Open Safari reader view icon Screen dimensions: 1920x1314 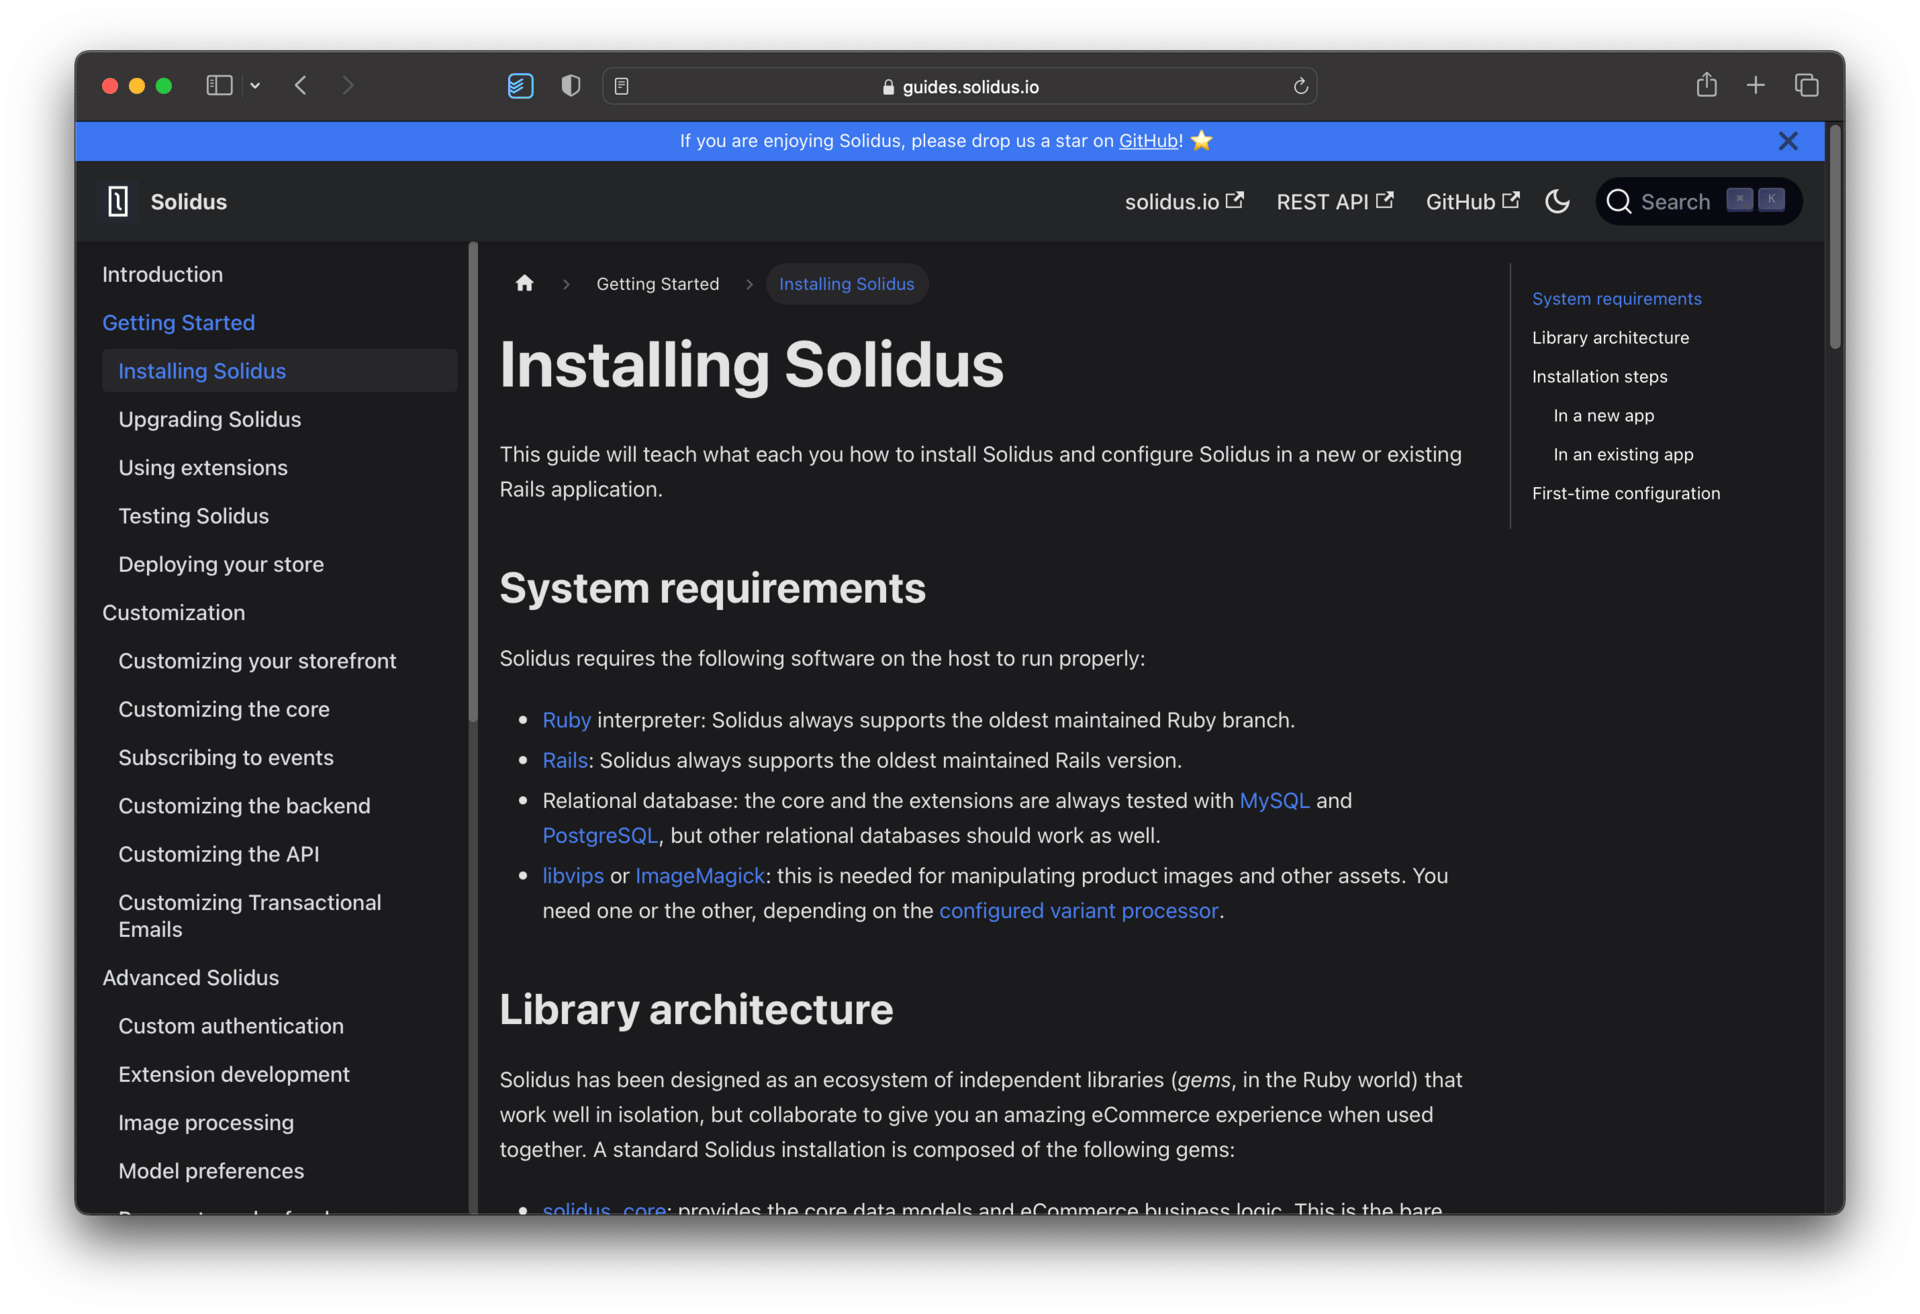622,87
